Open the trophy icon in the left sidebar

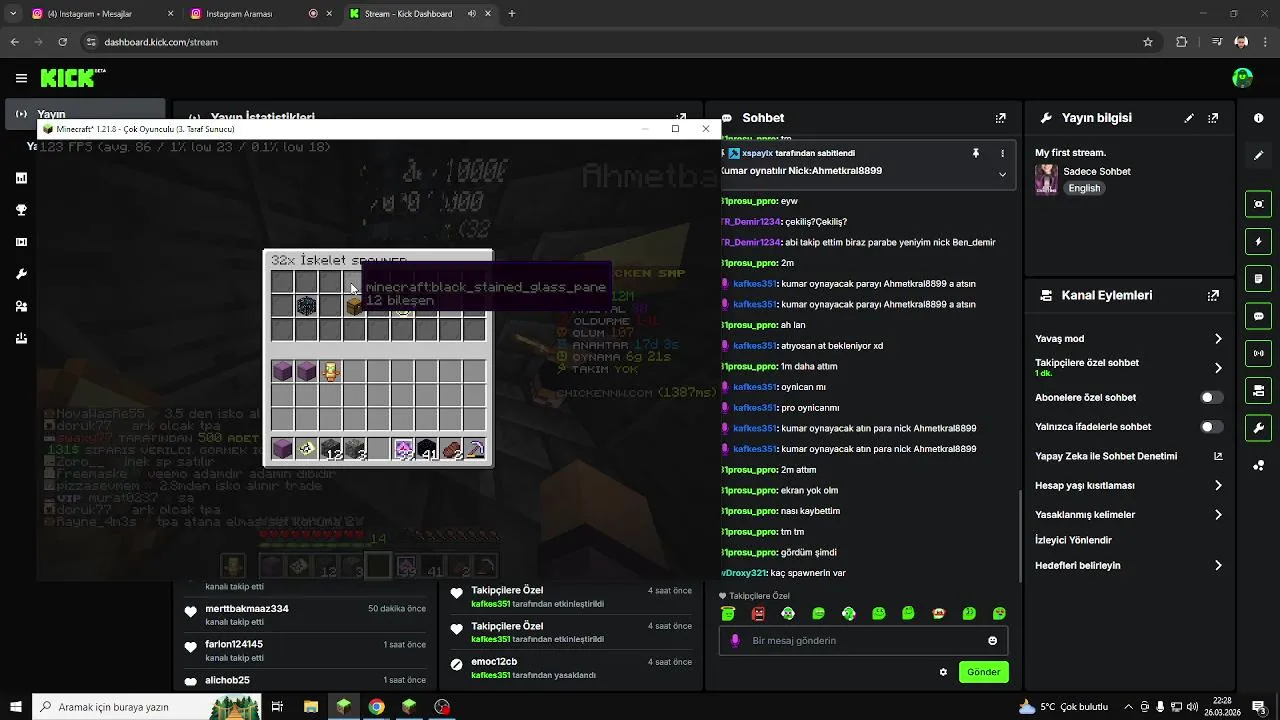[x=21, y=210]
